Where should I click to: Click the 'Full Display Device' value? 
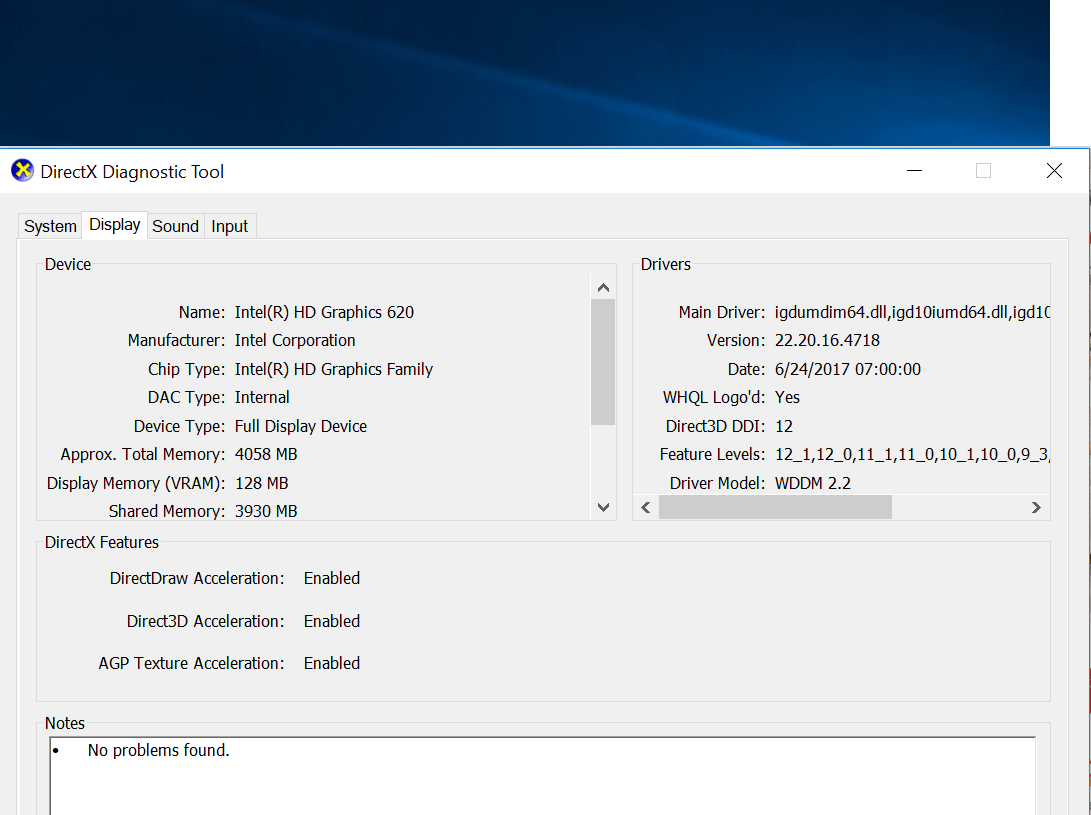click(x=301, y=426)
